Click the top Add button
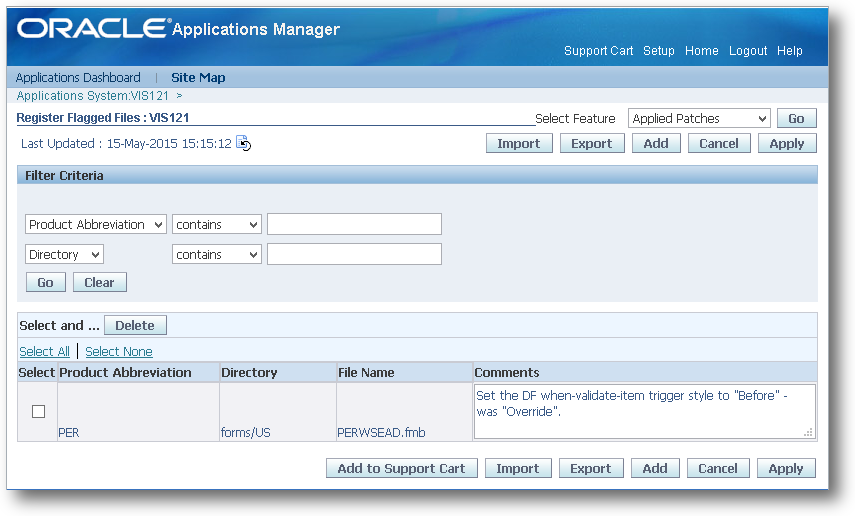855x516 pixels. pyautogui.click(x=656, y=143)
